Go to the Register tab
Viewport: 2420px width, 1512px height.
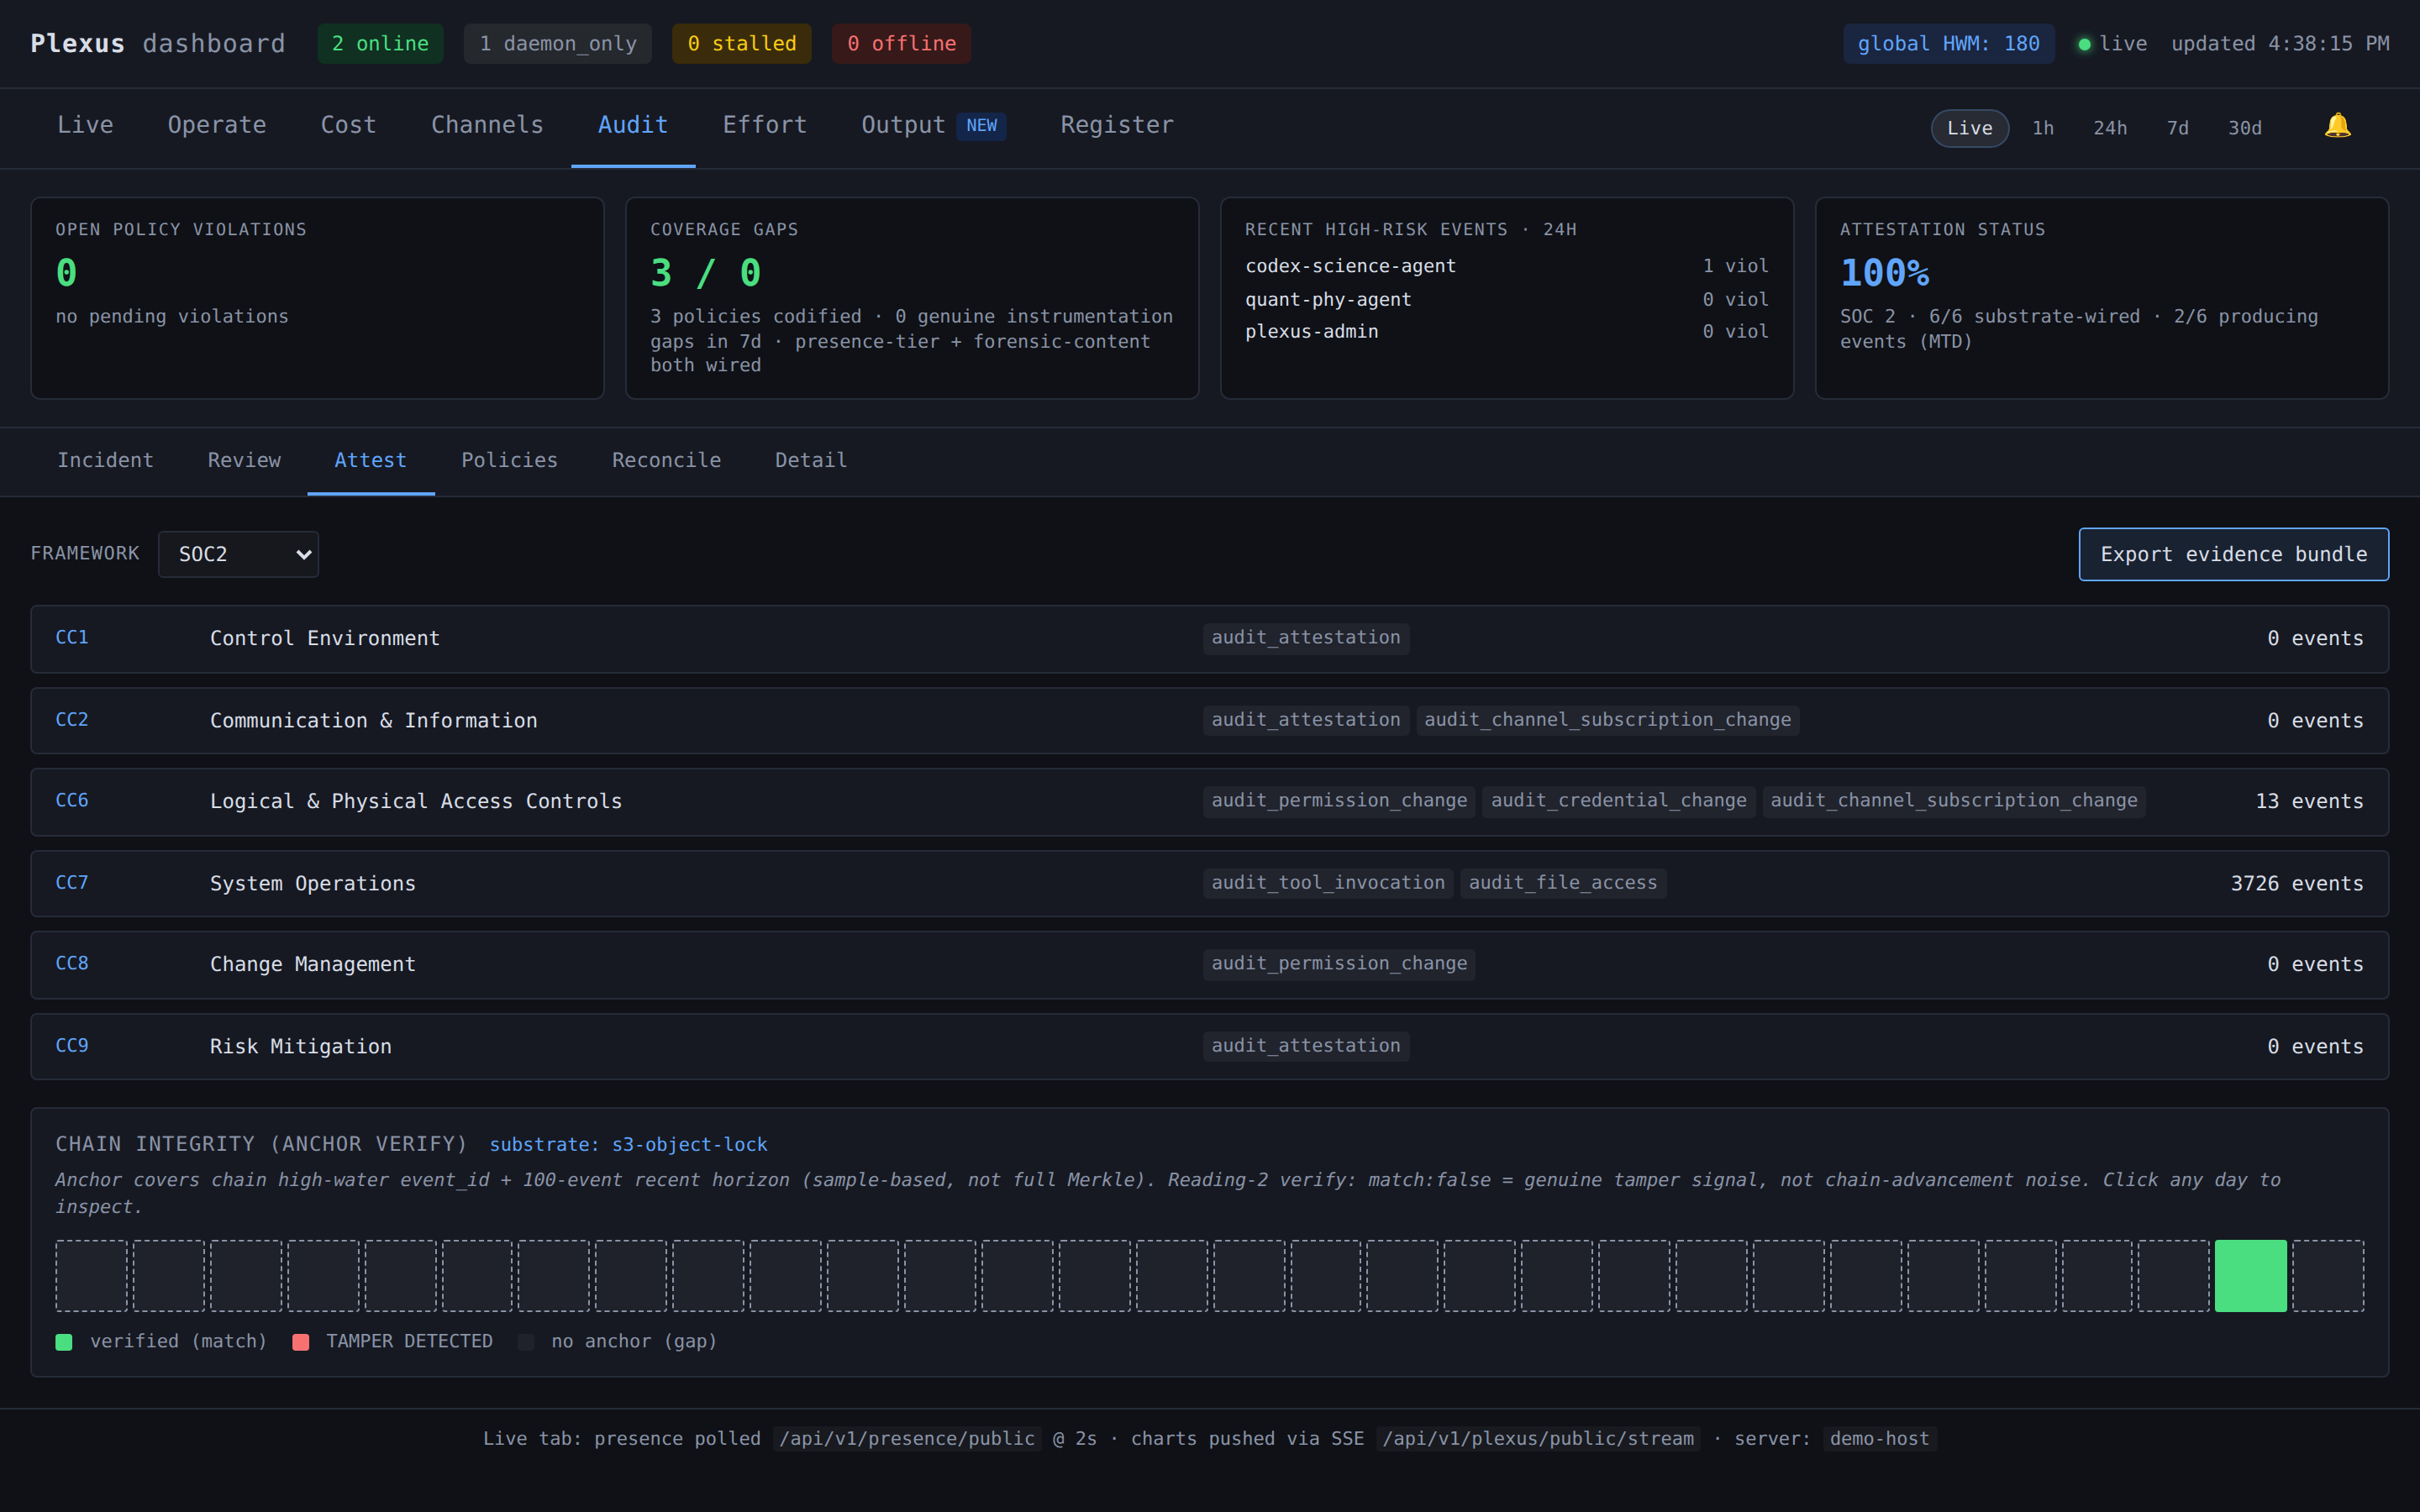coord(1117,125)
